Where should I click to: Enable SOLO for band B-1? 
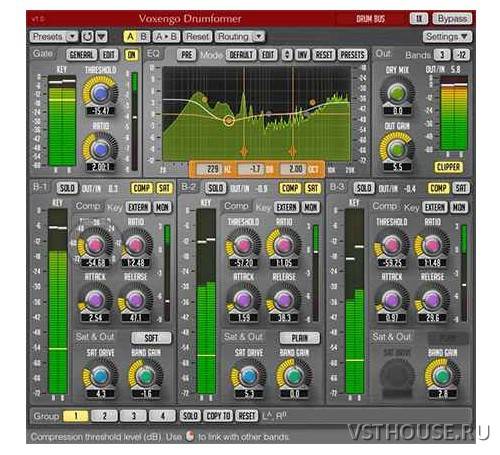coord(67,188)
